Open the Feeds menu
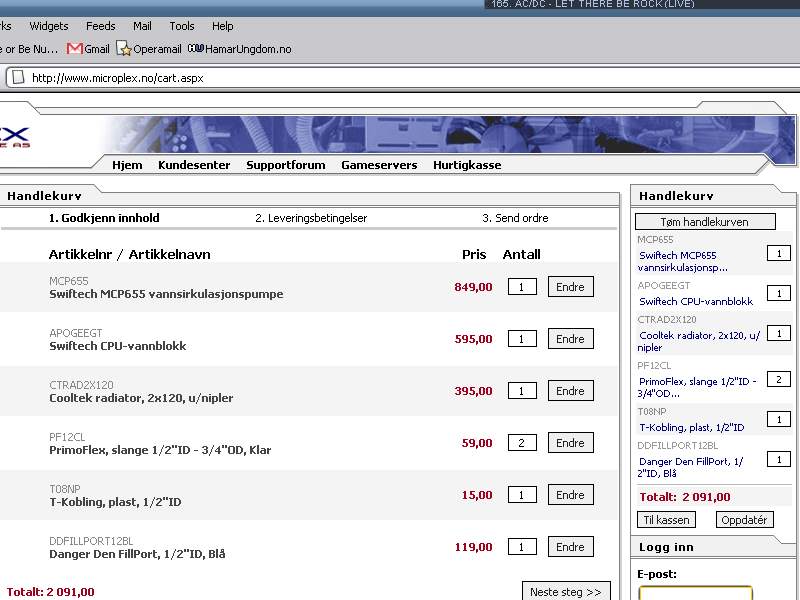800x600 pixels. coord(101,26)
